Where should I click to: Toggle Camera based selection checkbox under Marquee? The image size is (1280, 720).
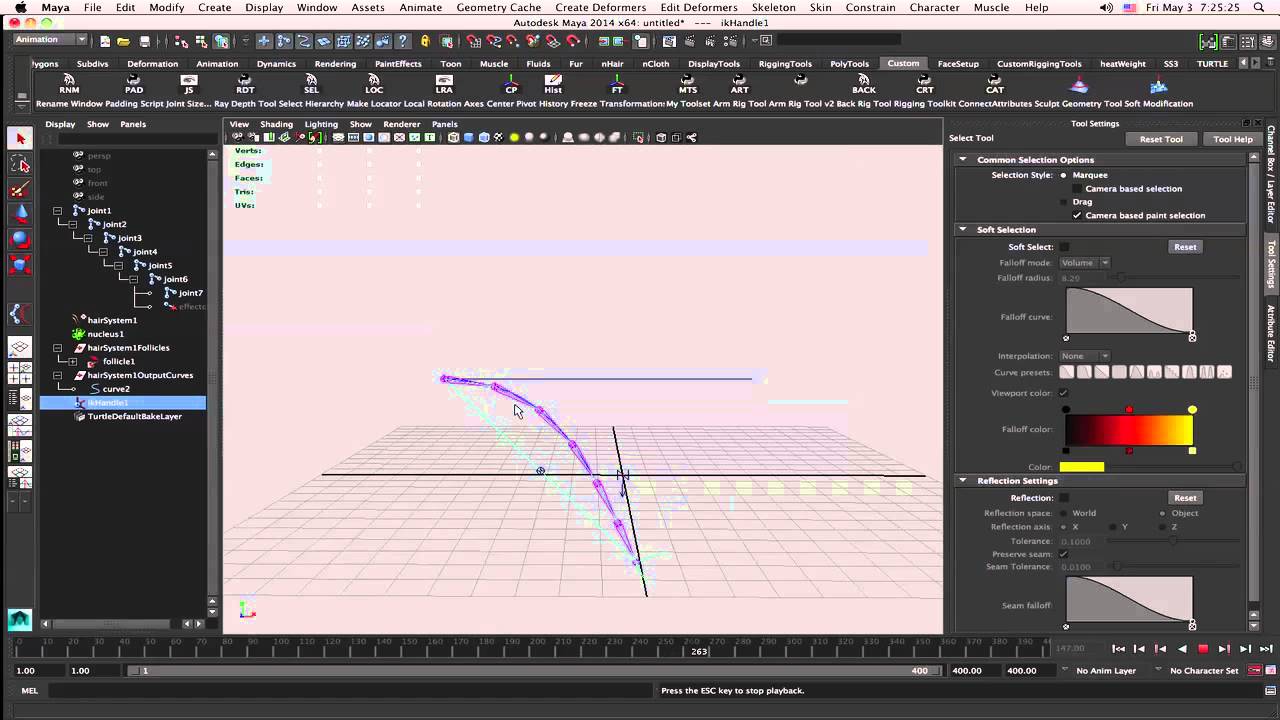(1077, 188)
